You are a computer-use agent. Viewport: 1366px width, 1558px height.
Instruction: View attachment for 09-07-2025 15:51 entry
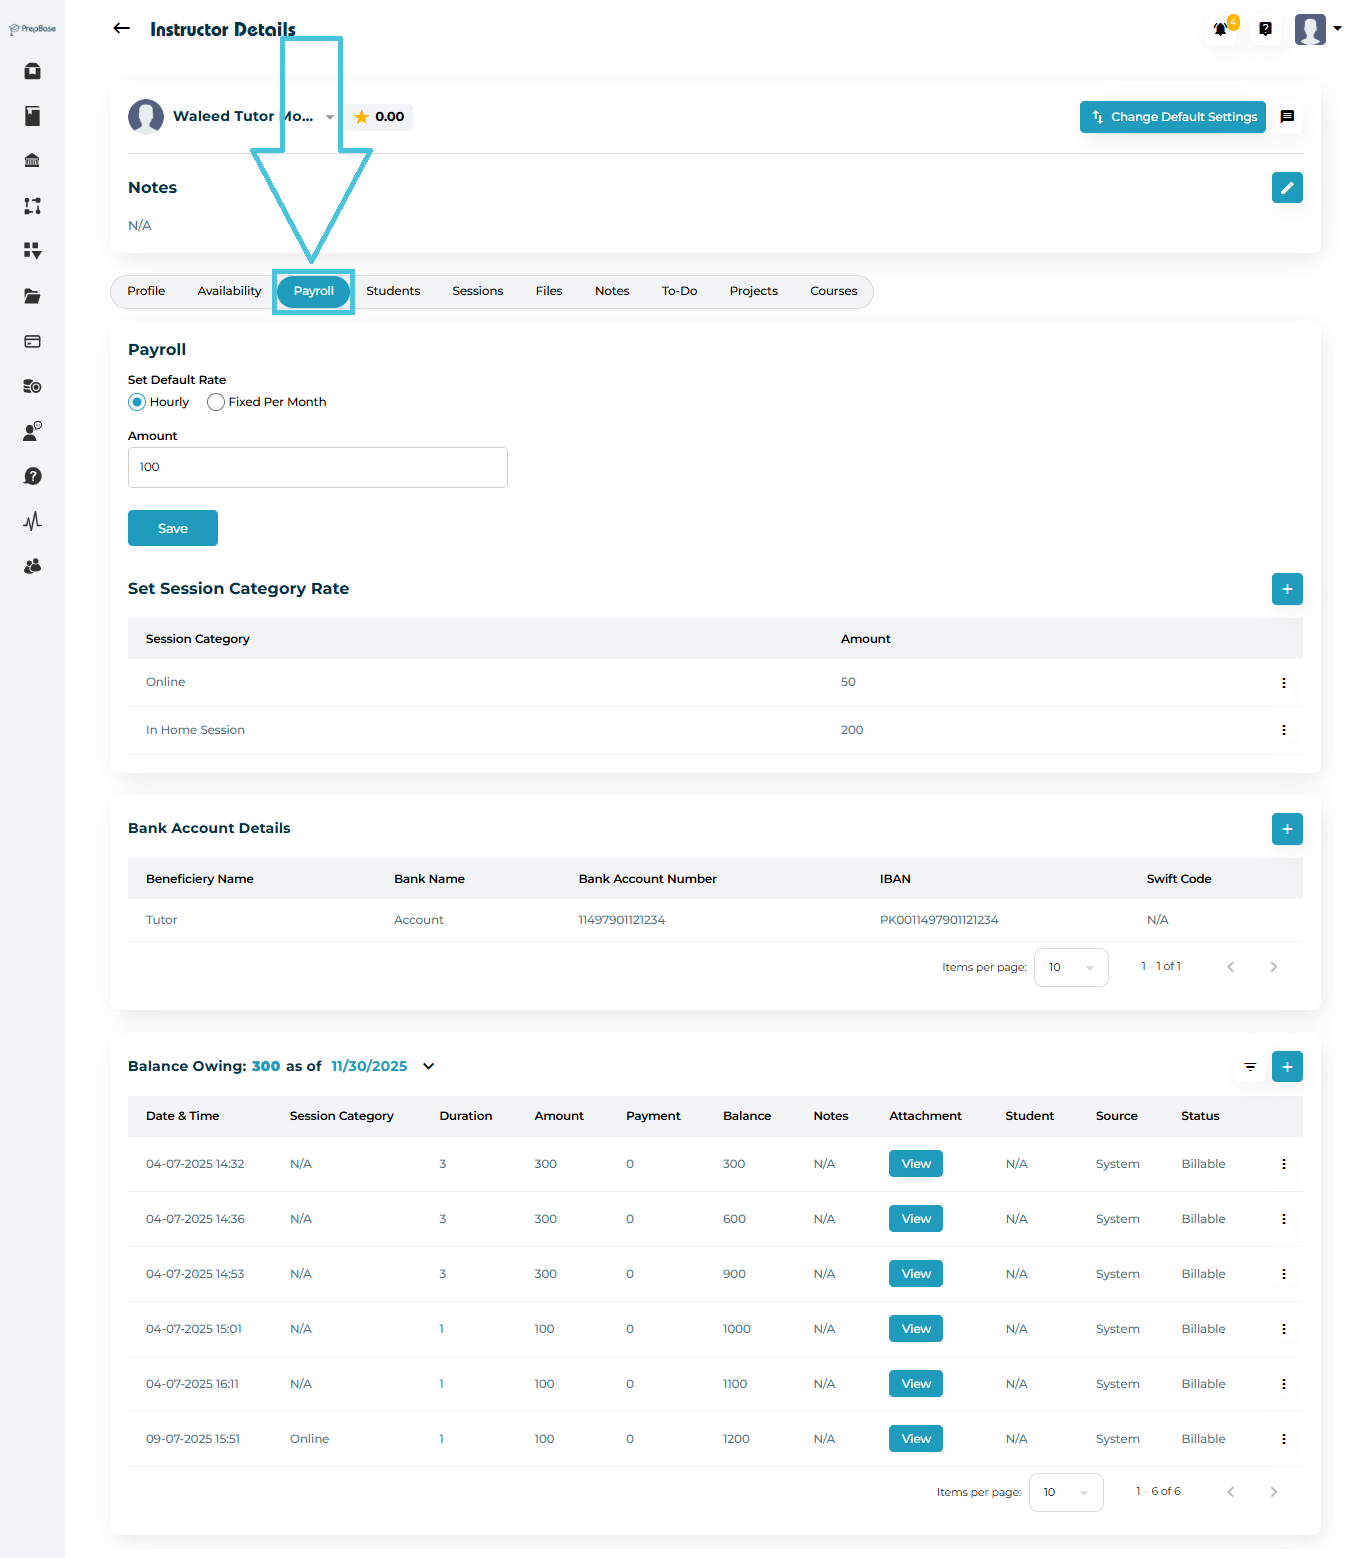(916, 1438)
